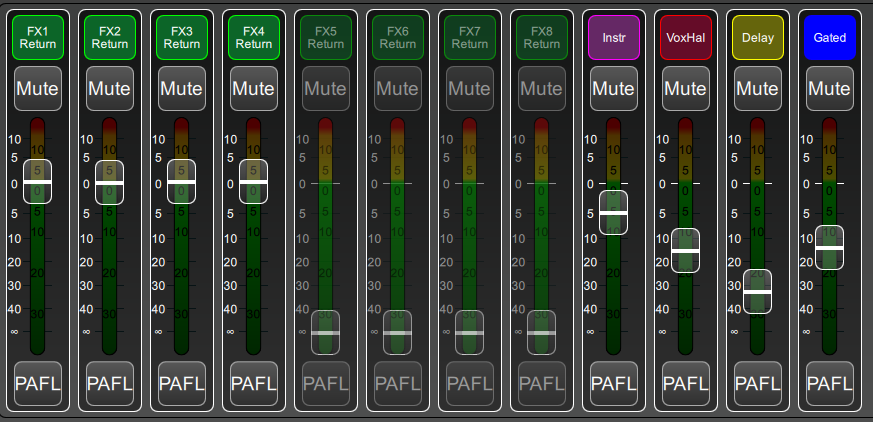Click the FX1 Return fader handle
The width and height of the screenshot is (873, 422).
pos(37,183)
